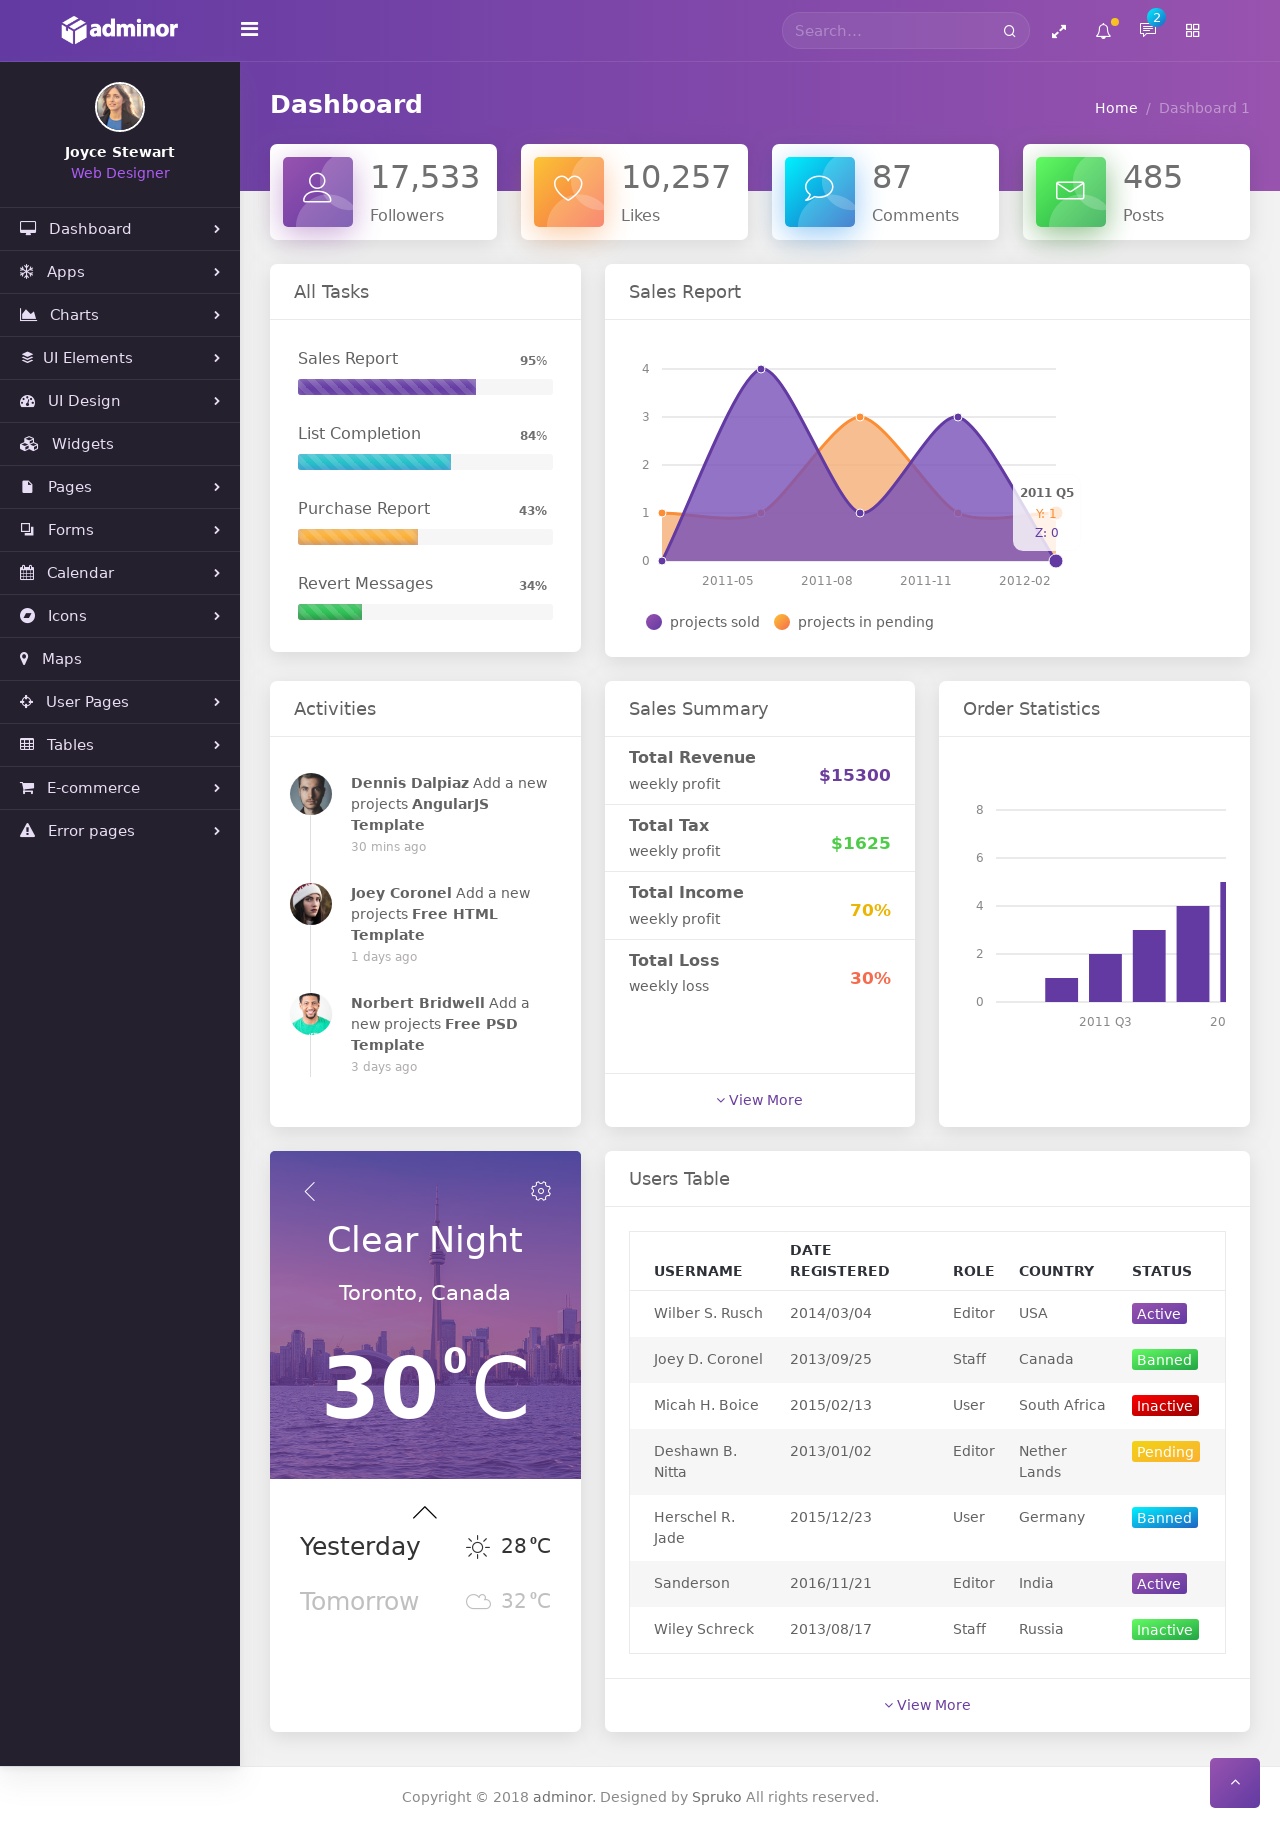Click the $15300 Total Revenue value
This screenshot has height=1828, width=1280.
click(855, 775)
